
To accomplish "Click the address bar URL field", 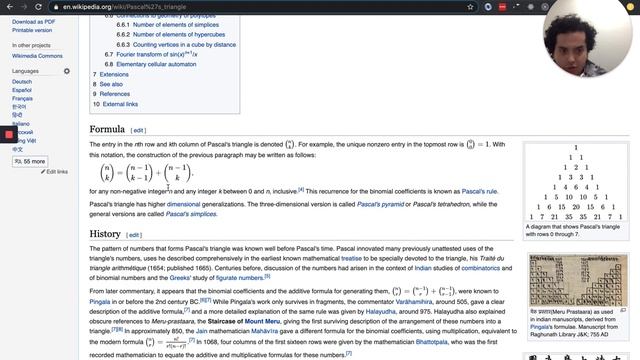I will pos(261,7).
